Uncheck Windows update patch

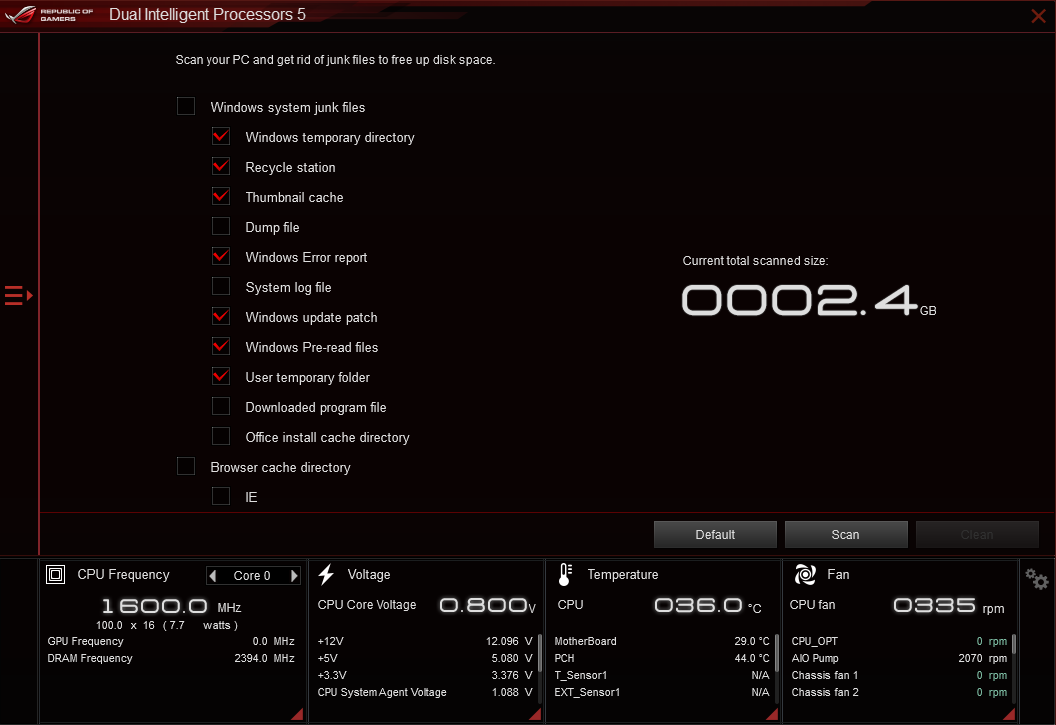click(x=221, y=316)
